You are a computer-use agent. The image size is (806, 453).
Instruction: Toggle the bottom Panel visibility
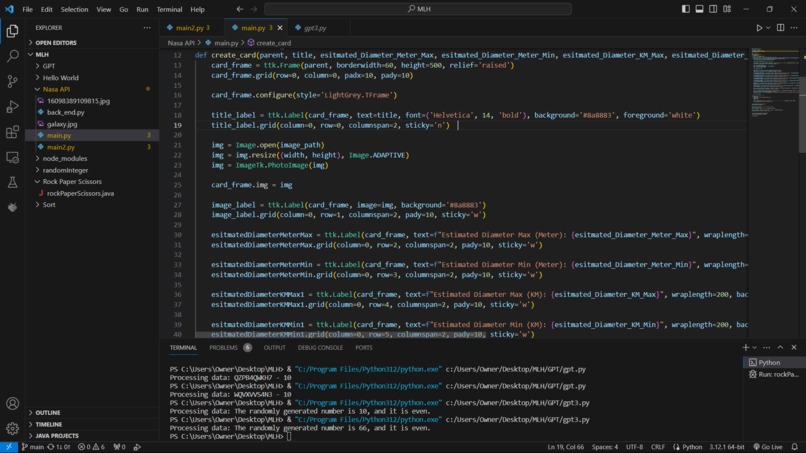700,9
